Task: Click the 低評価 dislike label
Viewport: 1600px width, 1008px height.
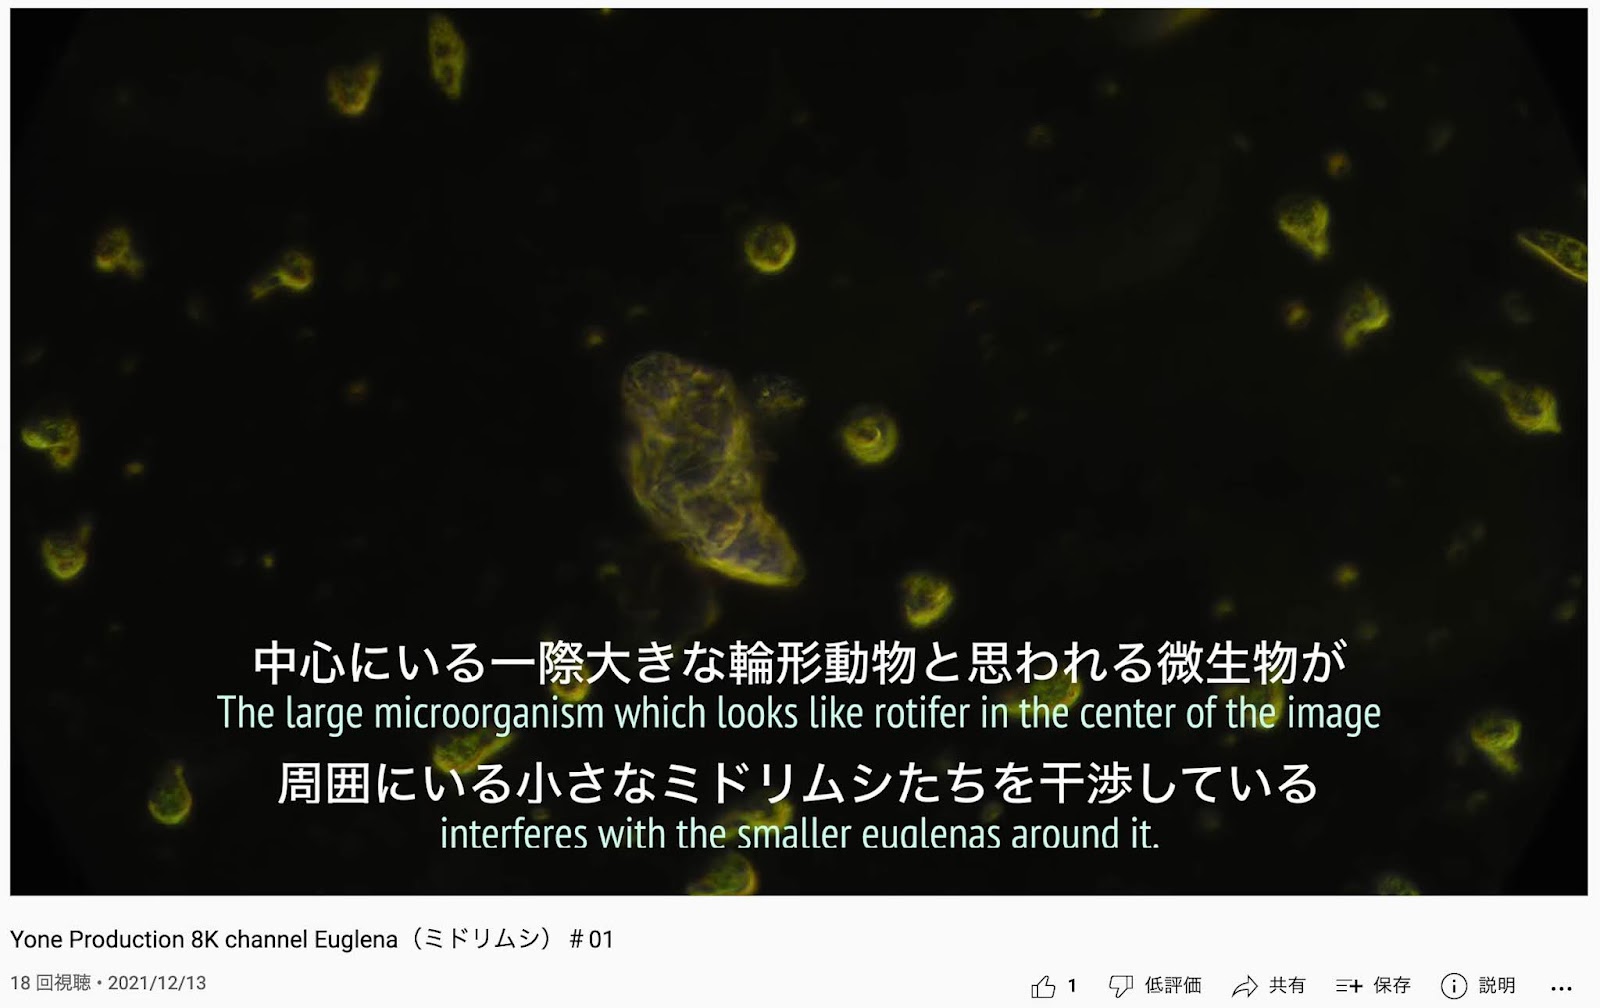Action: pyautogui.click(x=1173, y=985)
